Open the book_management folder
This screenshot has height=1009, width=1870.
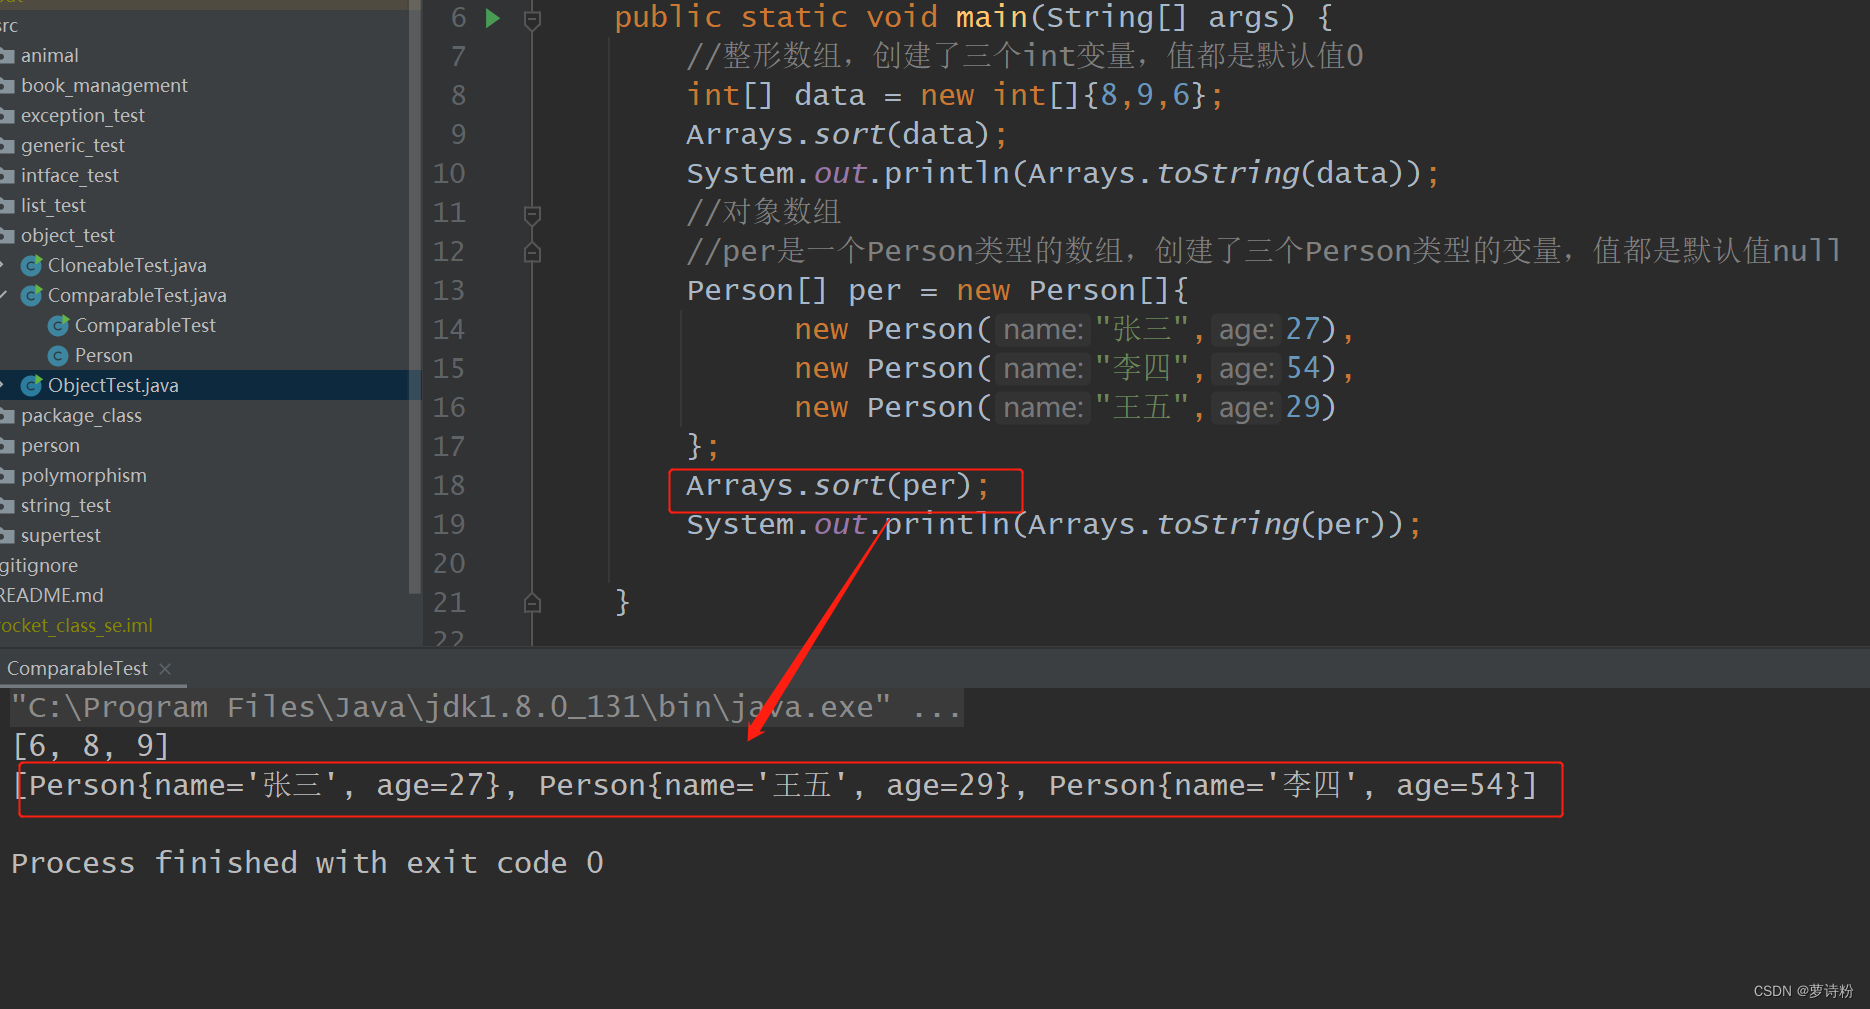[104, 86]
